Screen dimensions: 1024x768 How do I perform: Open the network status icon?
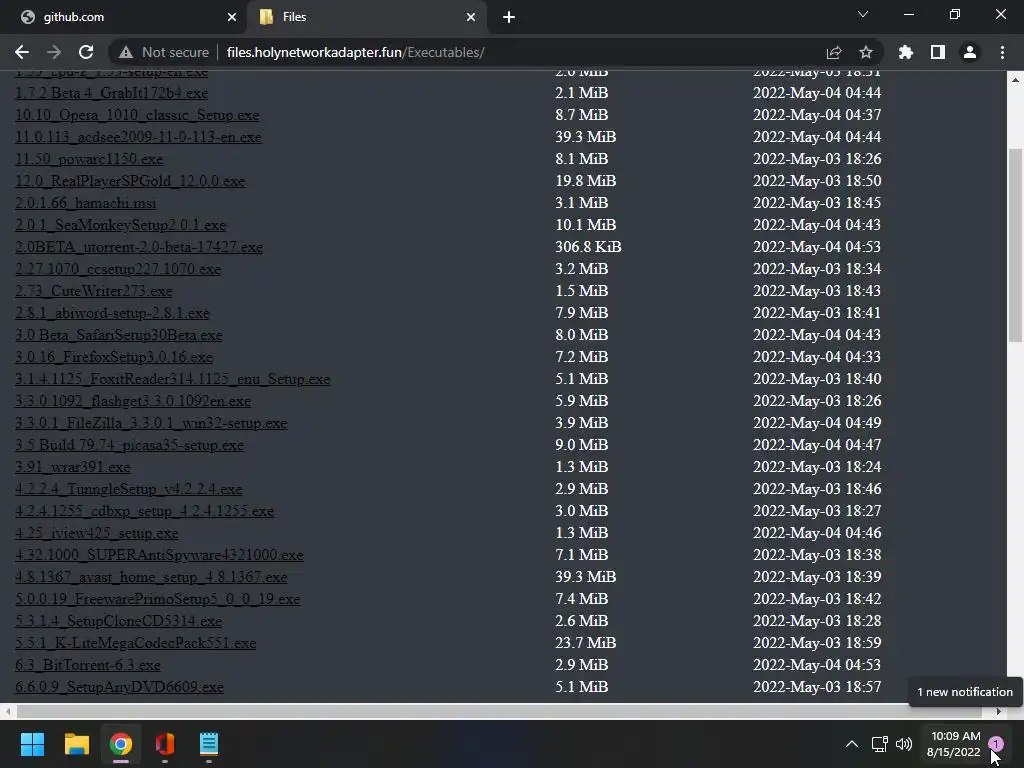pos(880,744)
